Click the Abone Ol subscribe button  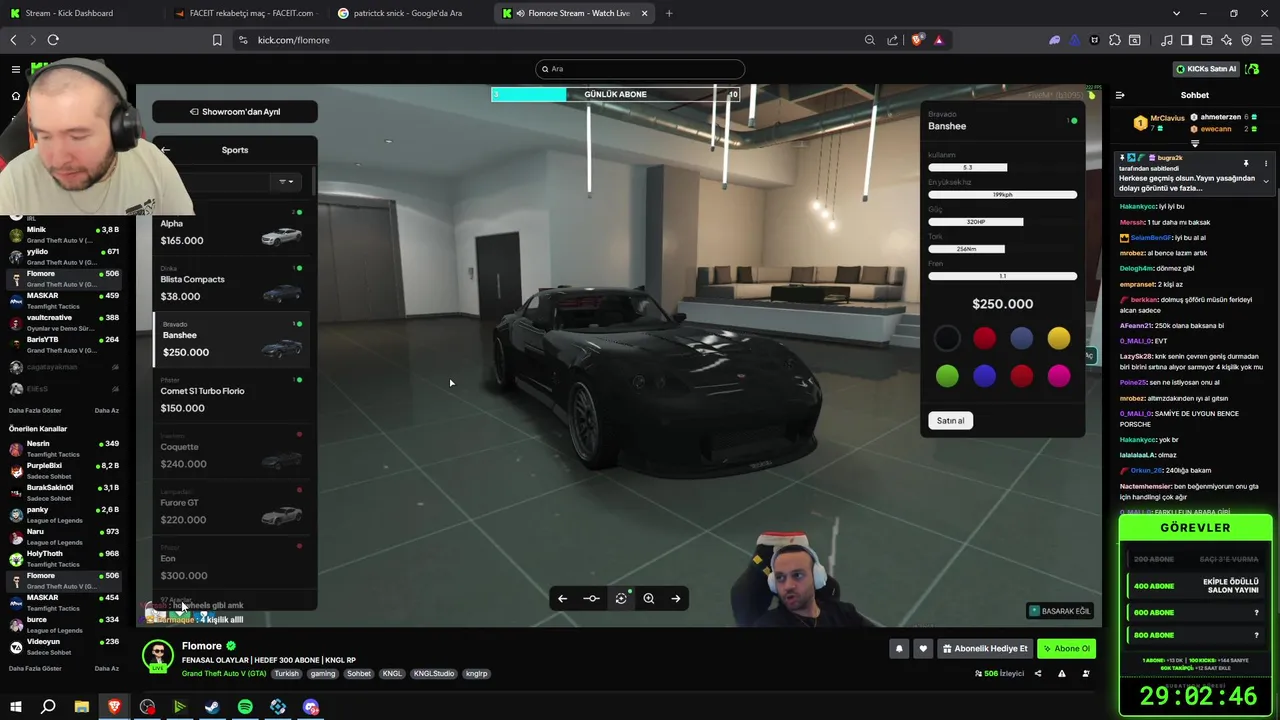coord(1066,648)
